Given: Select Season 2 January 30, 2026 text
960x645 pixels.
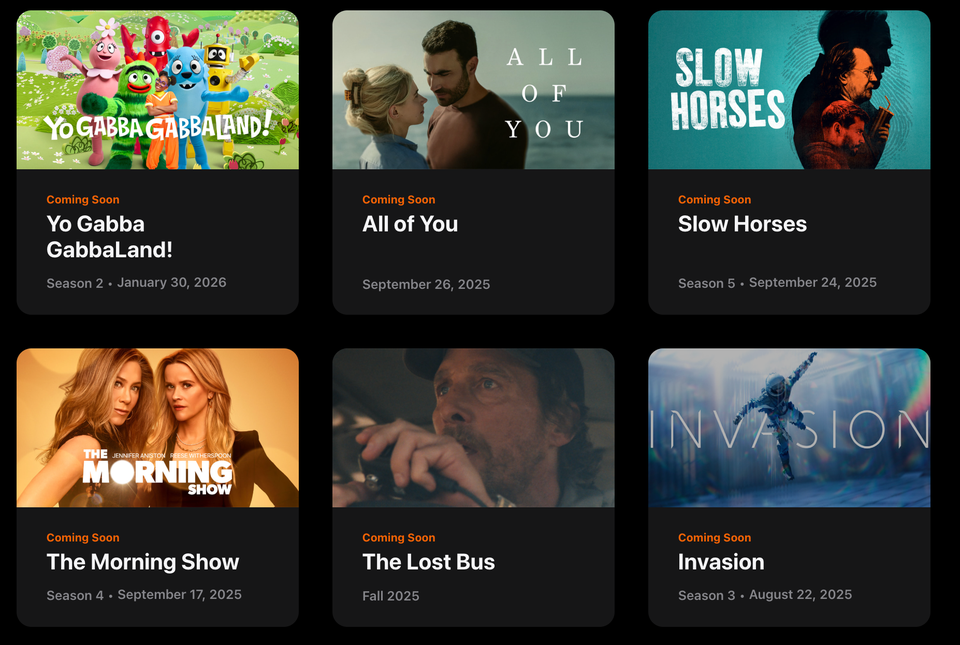Looking at the screenshot, I should click(137, 283).
